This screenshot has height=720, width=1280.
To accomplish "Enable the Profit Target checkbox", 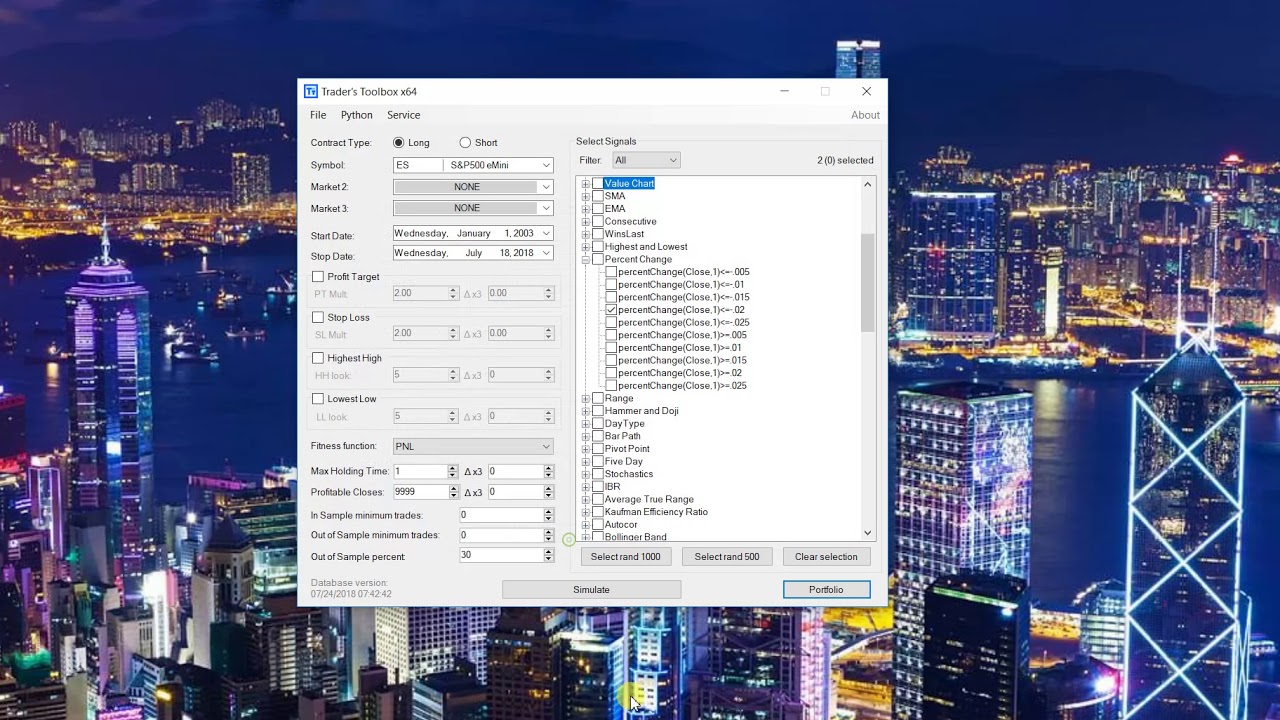I will coord(318,277).
